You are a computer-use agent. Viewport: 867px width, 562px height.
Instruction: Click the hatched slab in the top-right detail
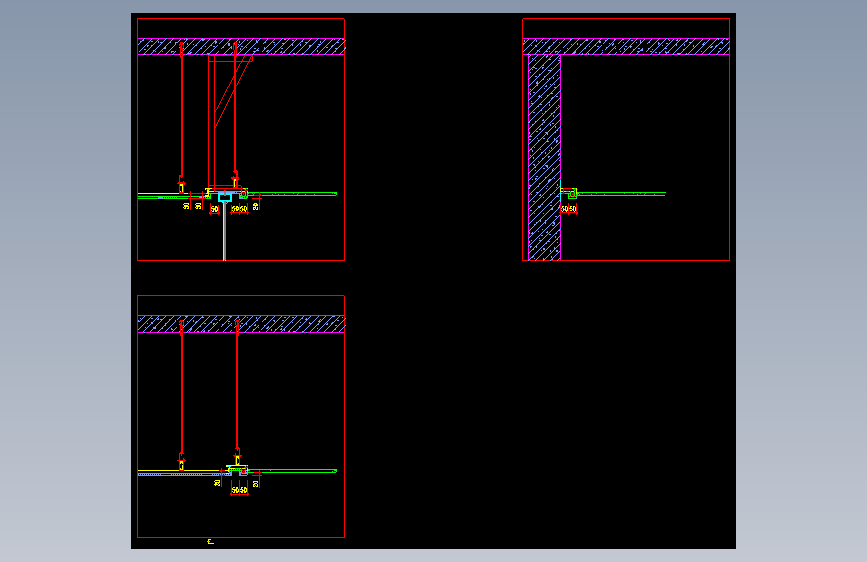[x=626, y=46]
